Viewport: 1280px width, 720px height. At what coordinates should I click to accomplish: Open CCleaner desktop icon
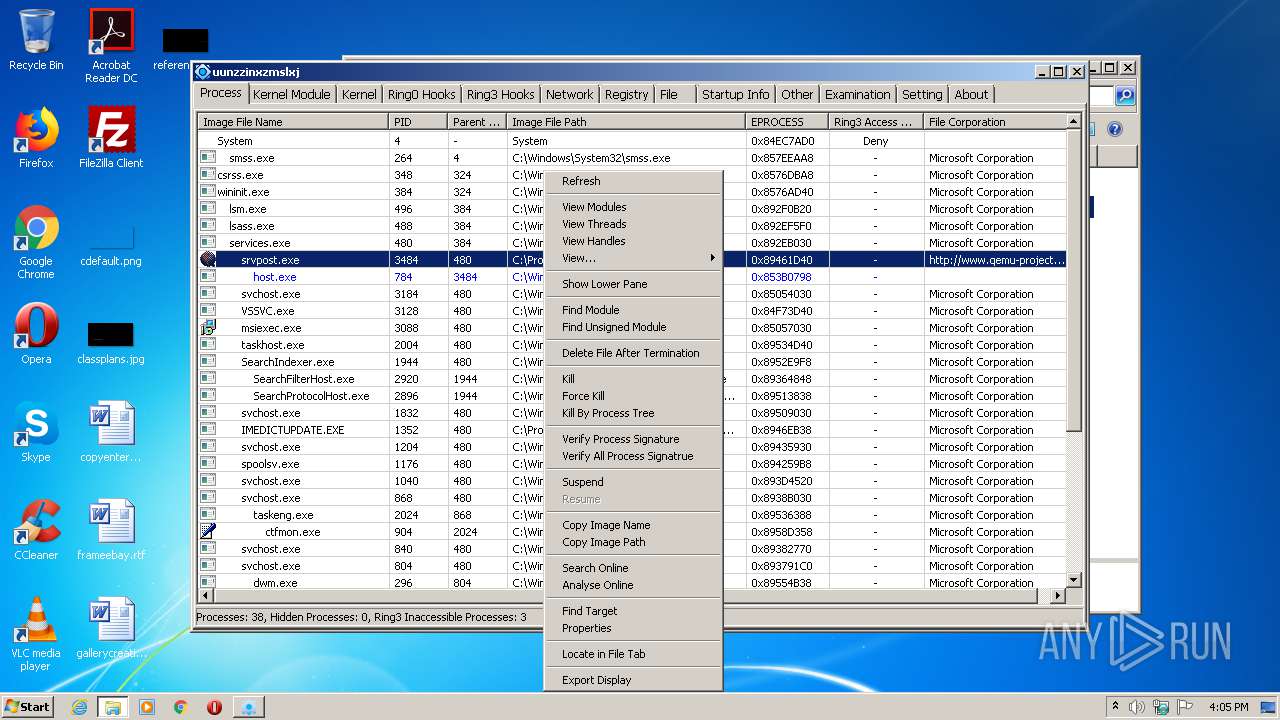[36, 530]
